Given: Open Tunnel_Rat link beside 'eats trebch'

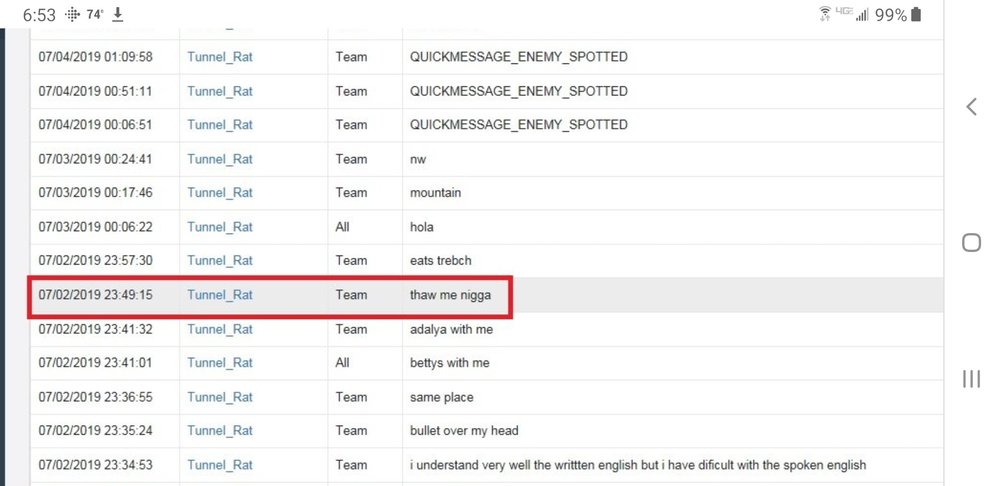Looking at the screenshot, I should click(x=220, y=261).
